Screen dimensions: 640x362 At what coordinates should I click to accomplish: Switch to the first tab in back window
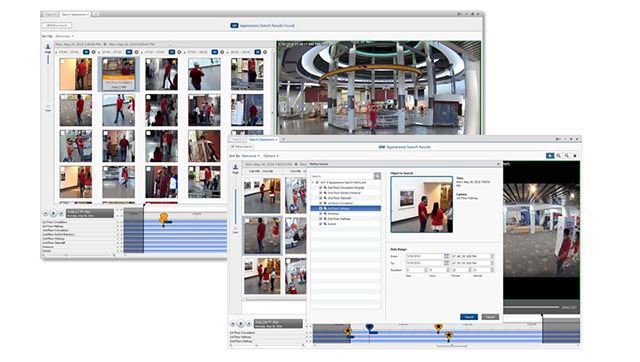click(x=50, y=14)
